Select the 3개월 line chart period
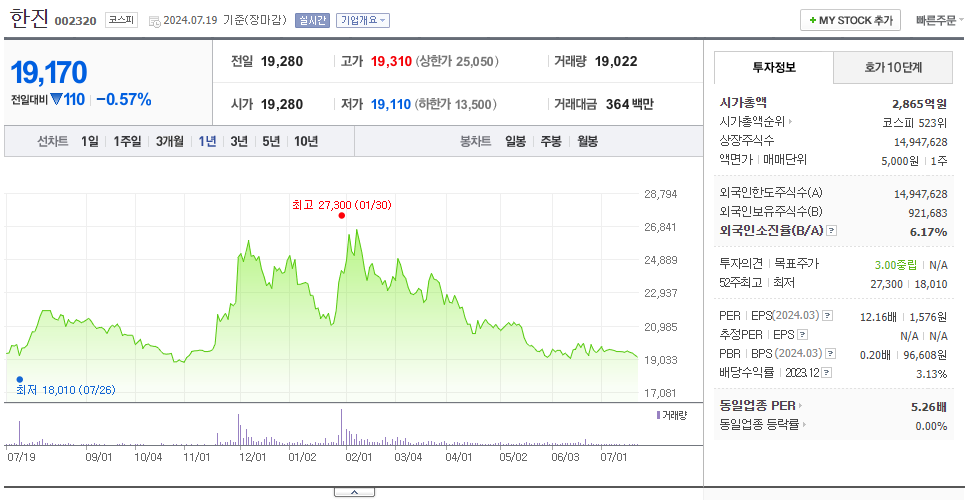This screenshot has width=968, height=500. tap(170, 141)
